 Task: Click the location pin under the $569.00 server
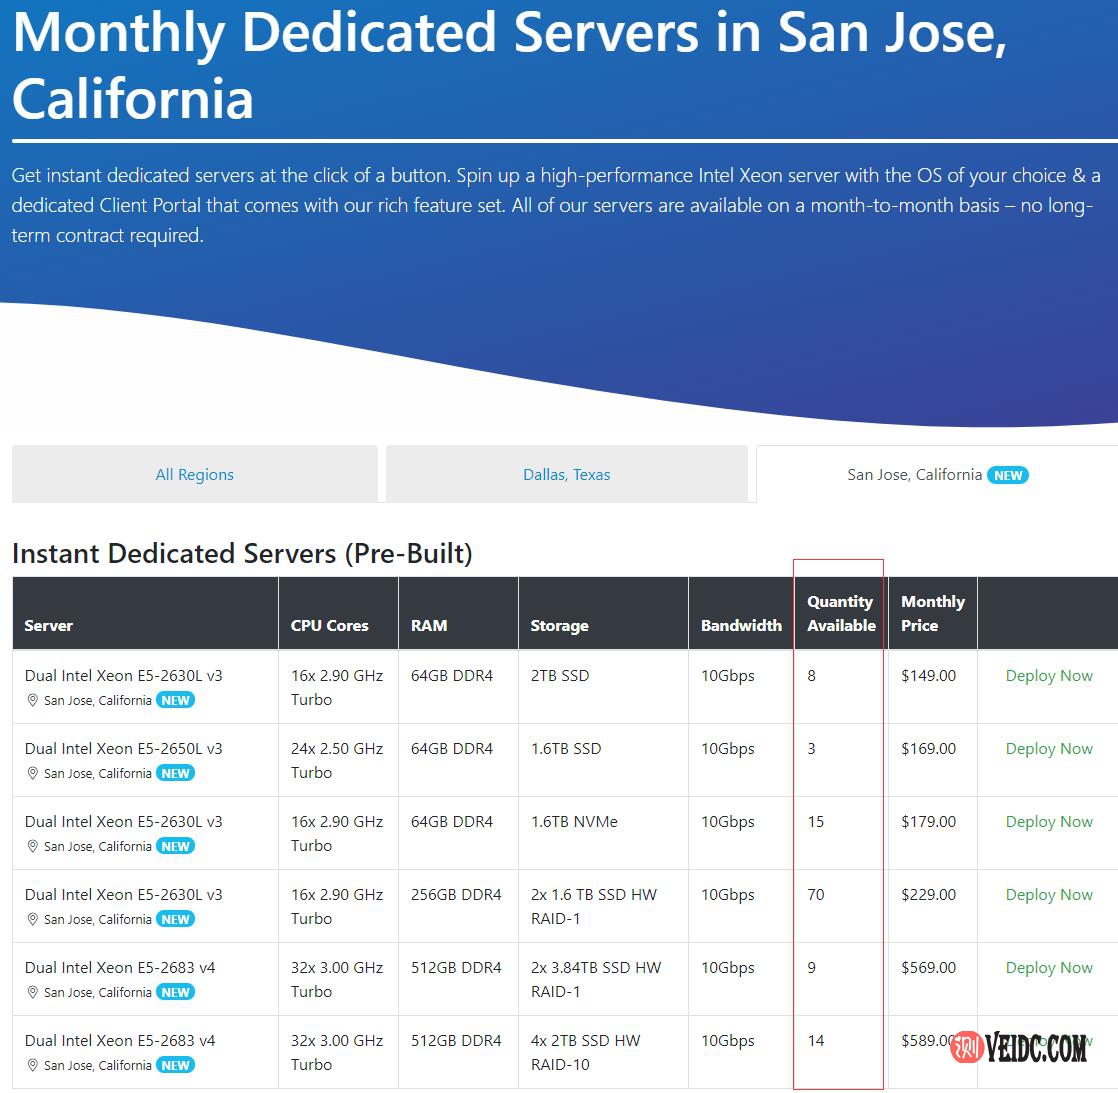(x=32, y=992)
